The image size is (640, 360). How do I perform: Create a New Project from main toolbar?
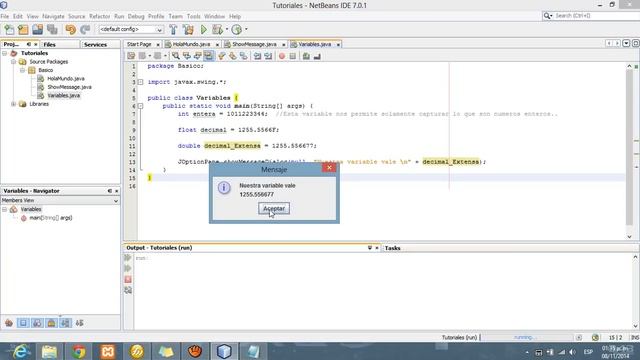(x=23, y=29)
